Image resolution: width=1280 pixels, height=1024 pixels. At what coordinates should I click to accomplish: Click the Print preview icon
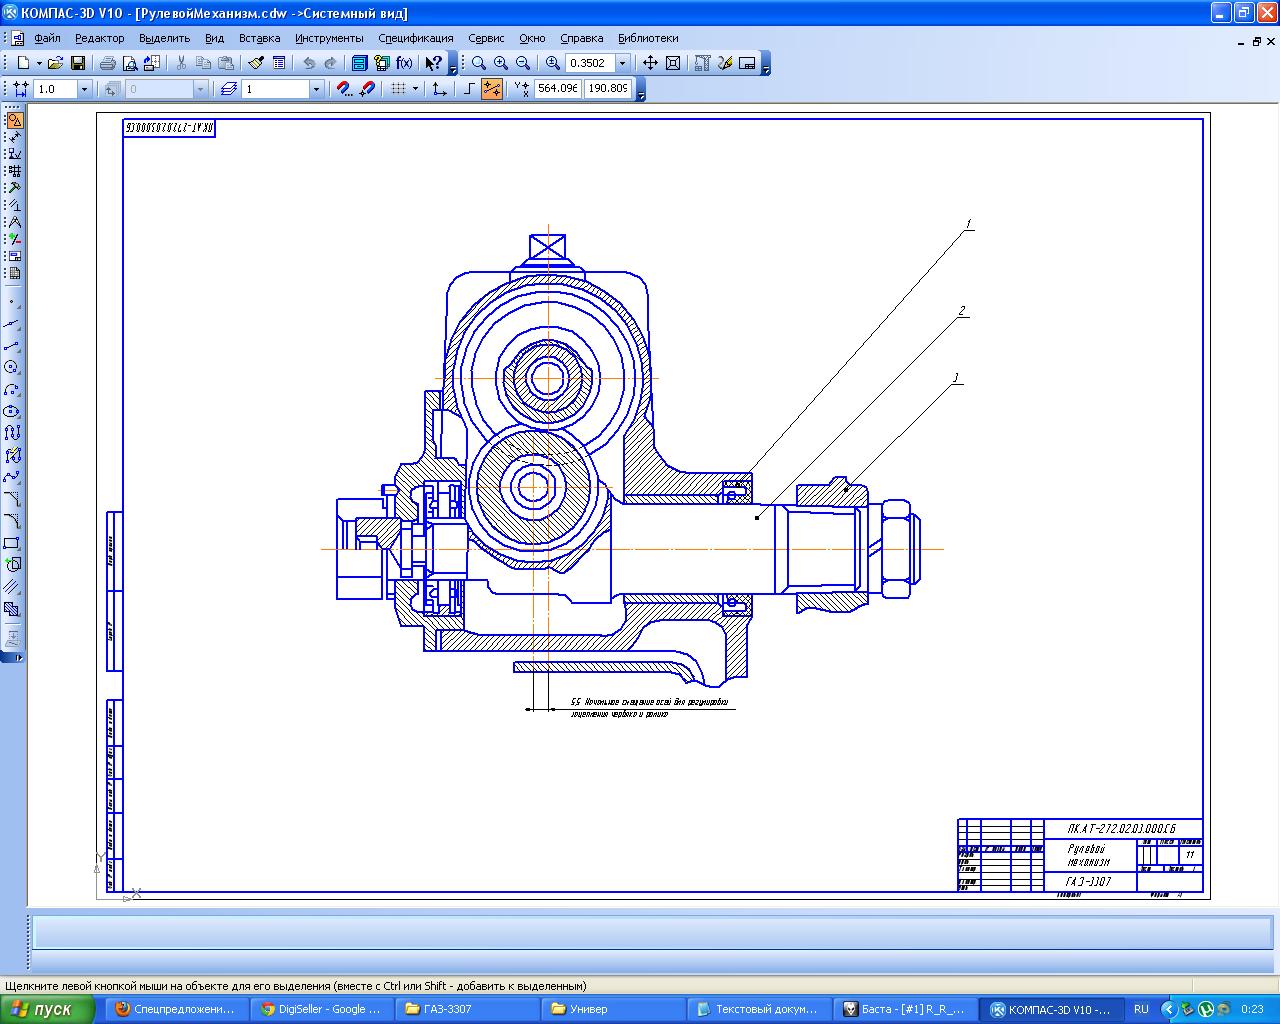click(130, 63)
